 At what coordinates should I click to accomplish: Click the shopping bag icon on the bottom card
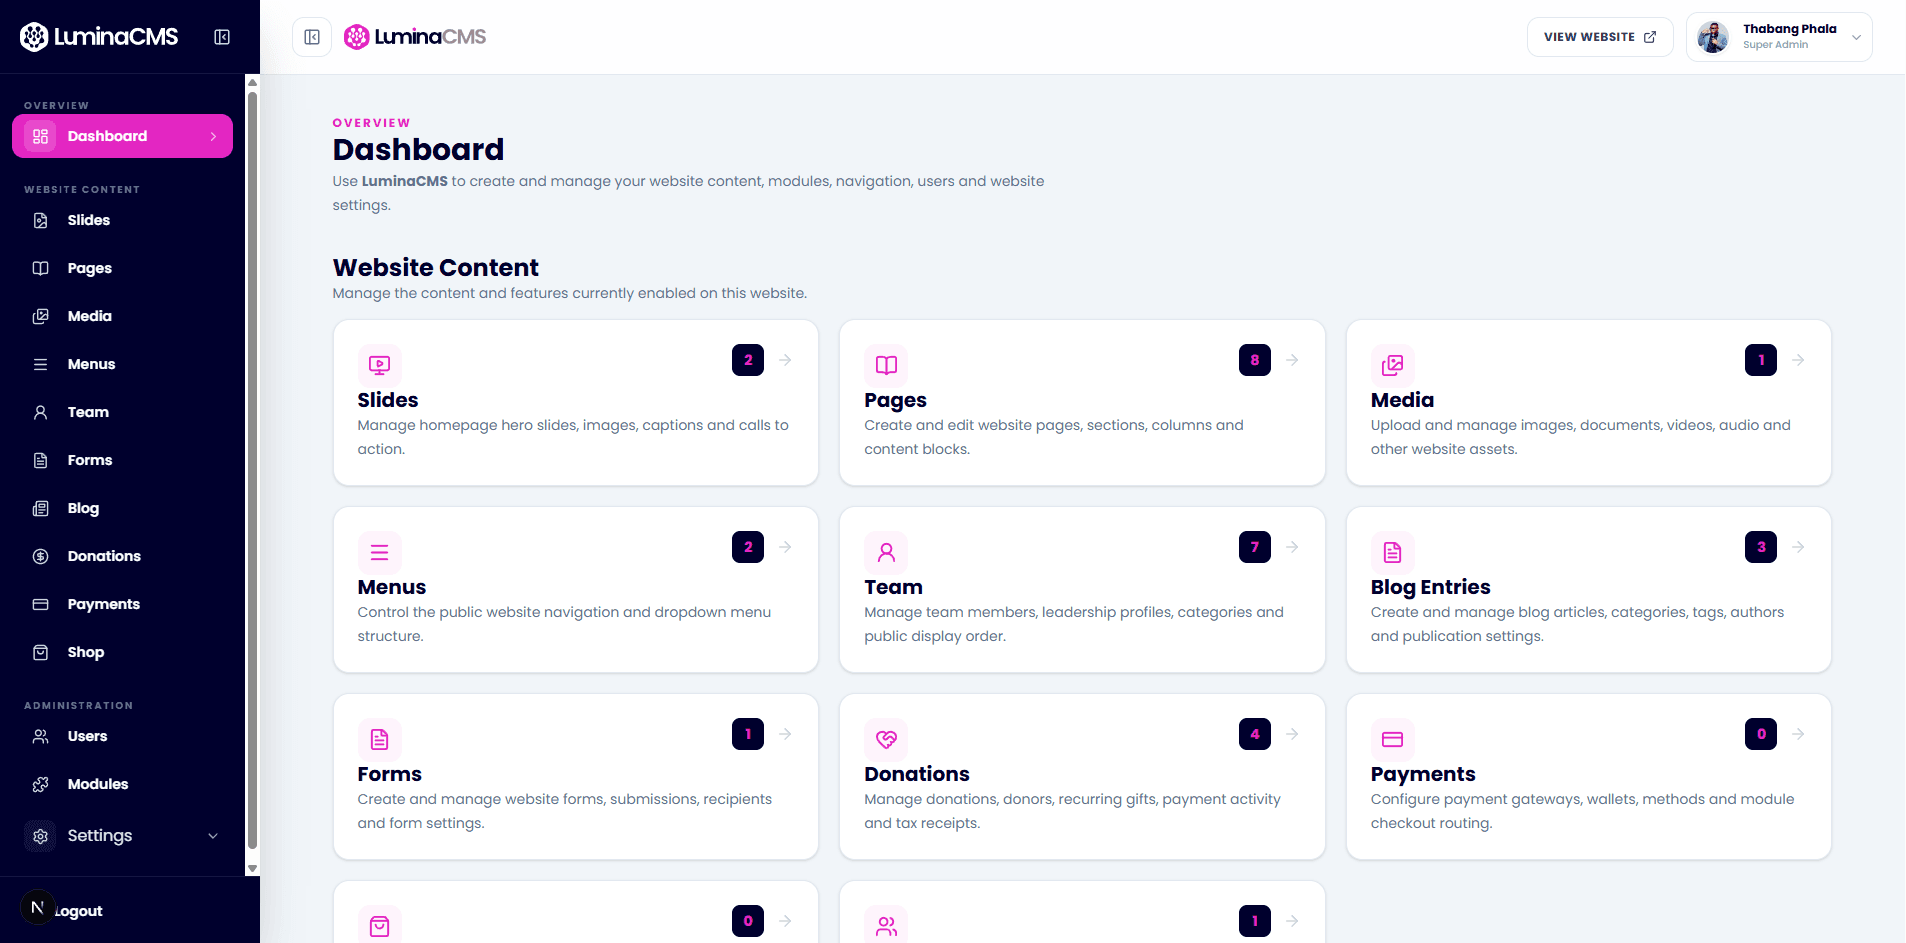(380, 926)
